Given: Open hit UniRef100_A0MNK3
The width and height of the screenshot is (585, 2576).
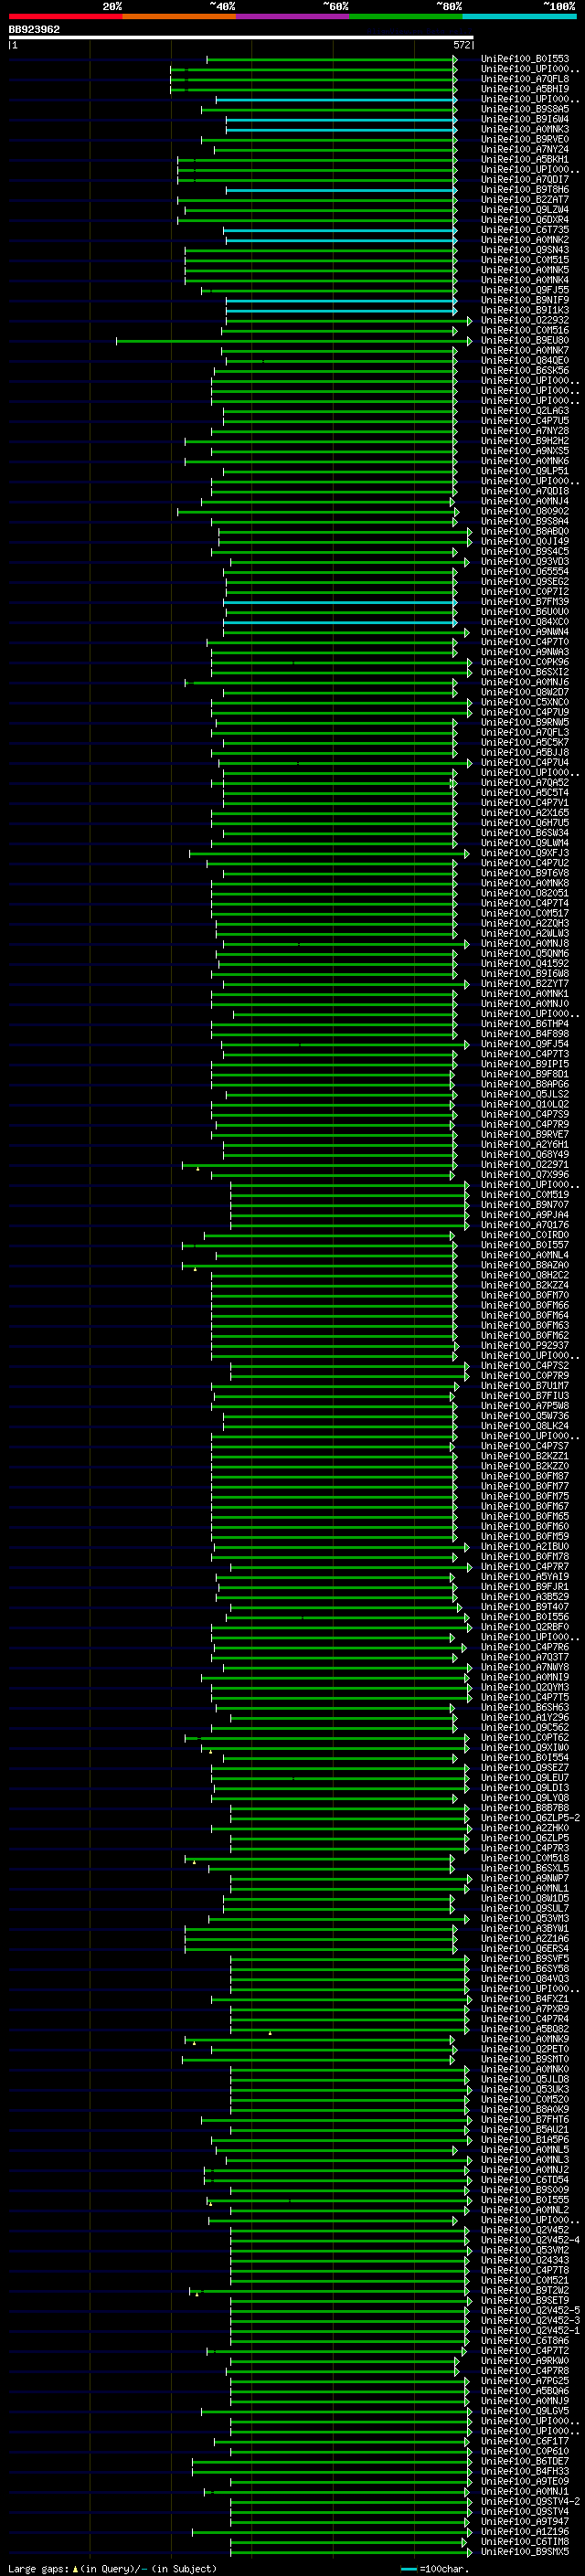Looking at the screenshot, I should coord(525,129).
